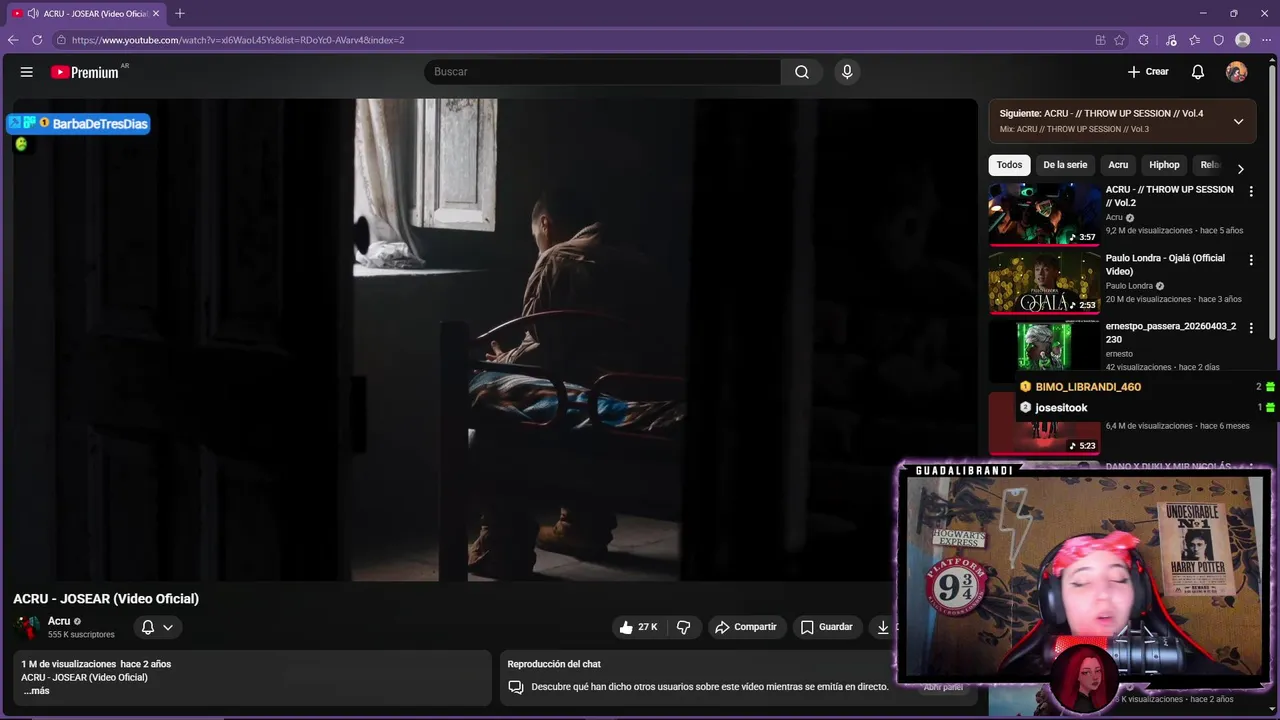Like the video with thumbs up
The image size is (1280, 720).
click(x=637, y=627)
